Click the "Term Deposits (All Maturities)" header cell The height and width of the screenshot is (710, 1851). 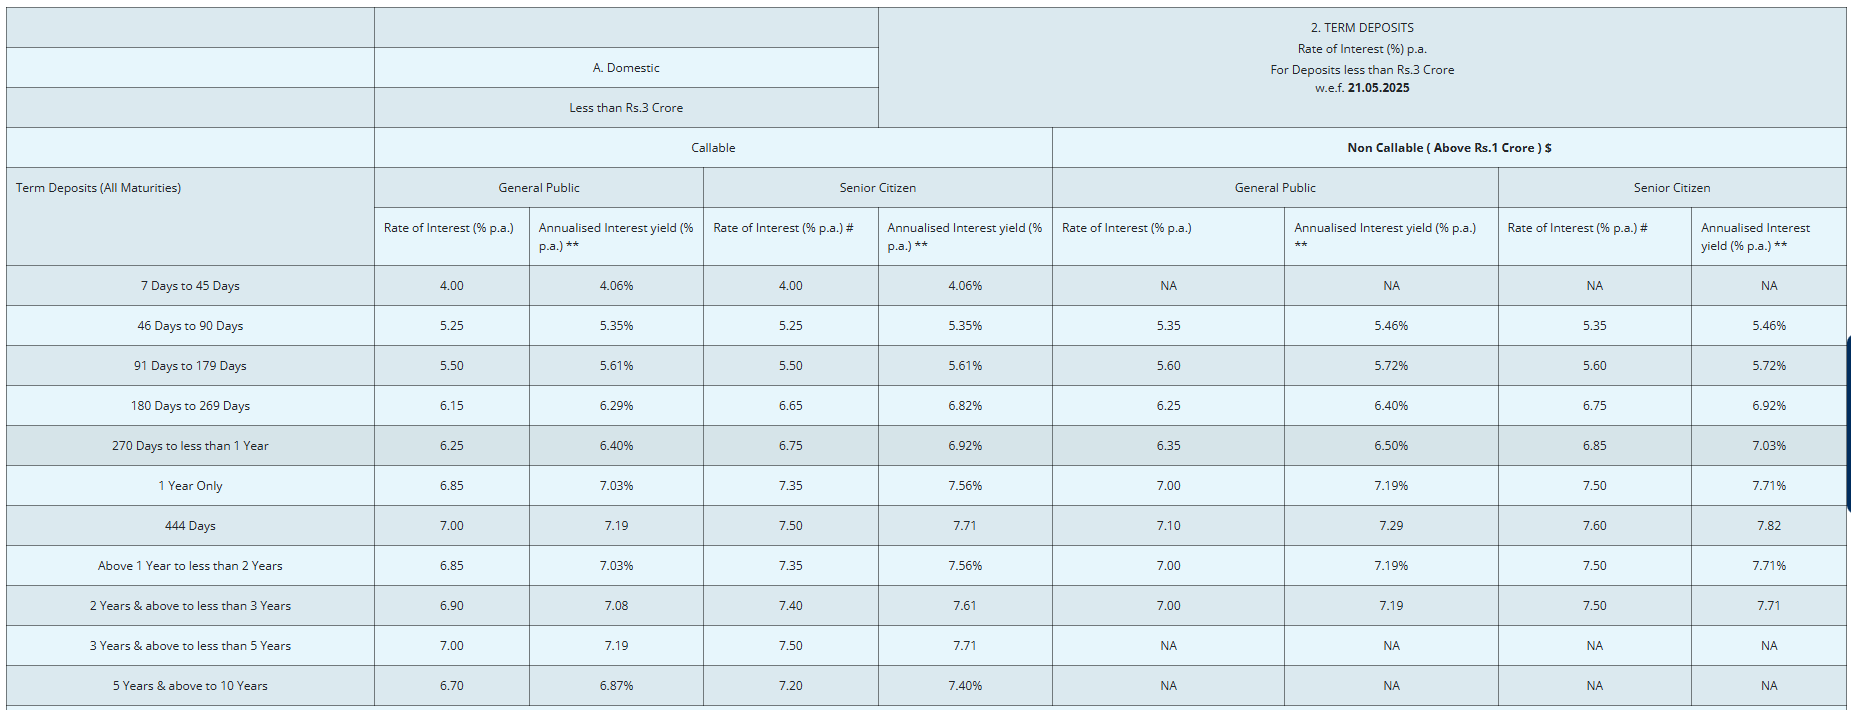(98, 188)
